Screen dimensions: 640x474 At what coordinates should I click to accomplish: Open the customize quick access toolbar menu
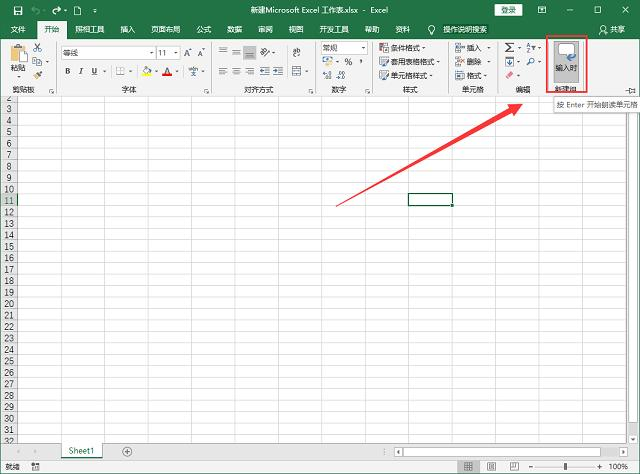[95, 11]
